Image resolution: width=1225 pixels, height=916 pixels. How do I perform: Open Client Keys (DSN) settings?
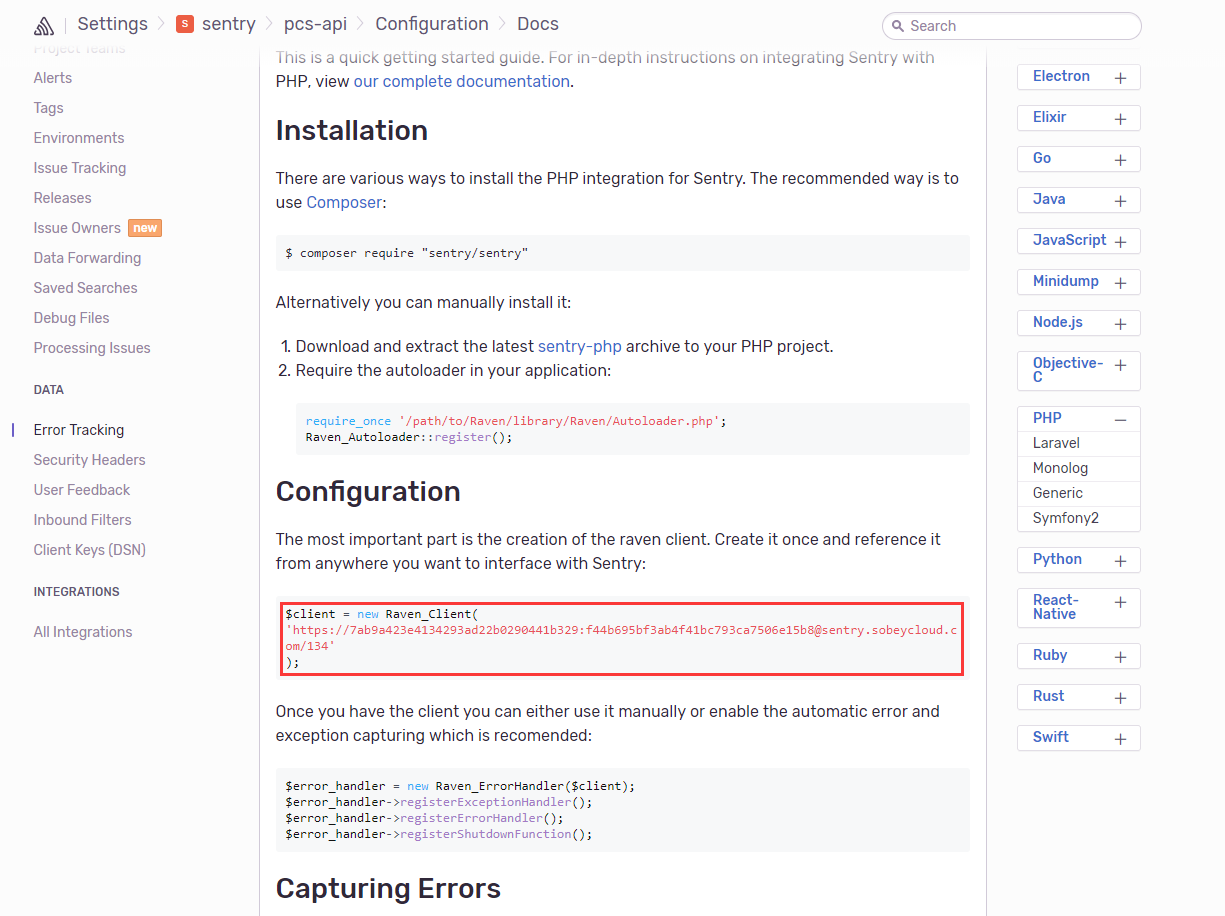click(x=89, y=550)
